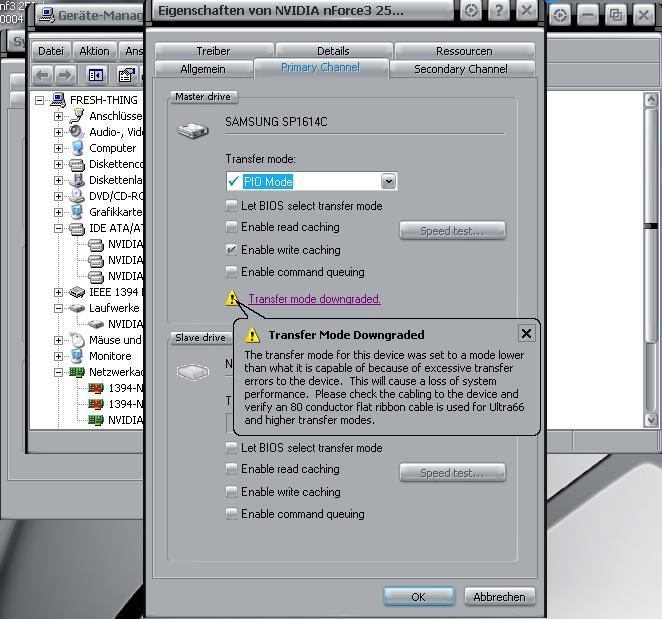Disable write caching for master drive
Viewport: 662px width, 619px height.
tap(231, 250)
